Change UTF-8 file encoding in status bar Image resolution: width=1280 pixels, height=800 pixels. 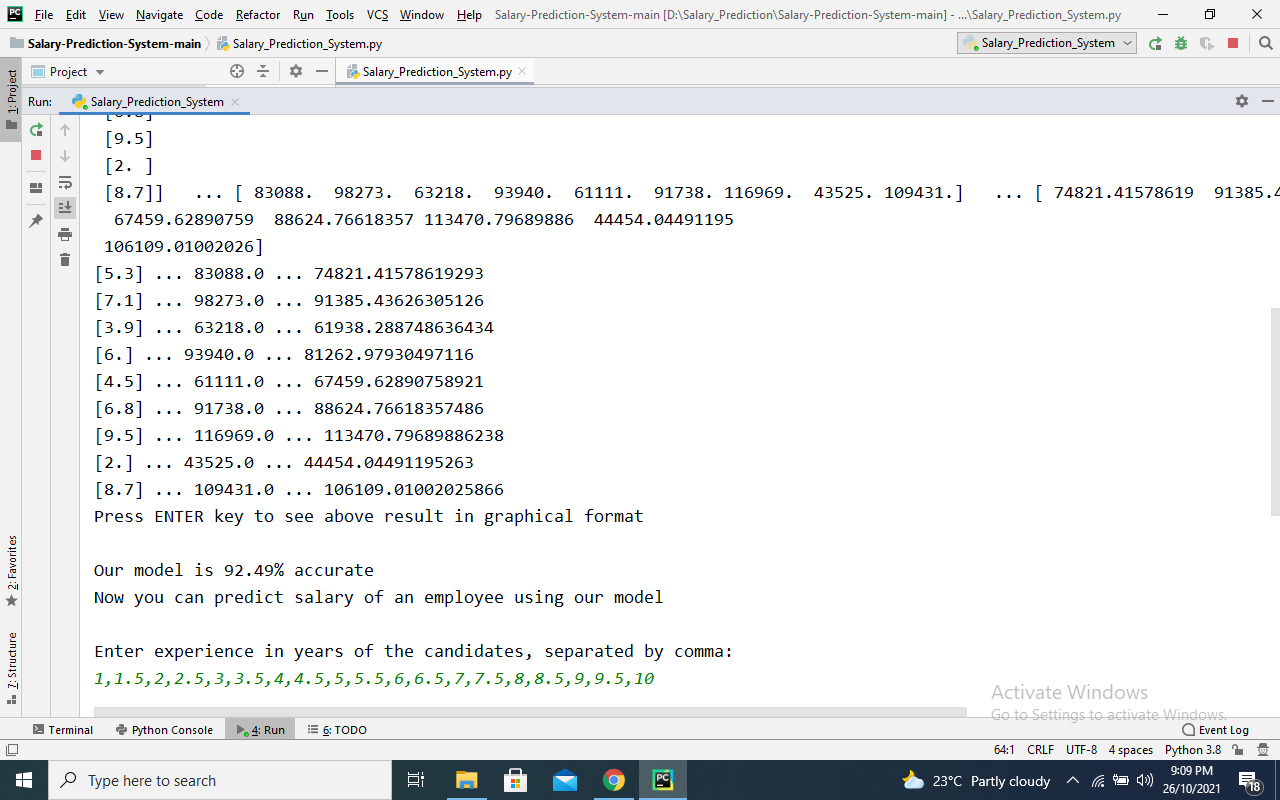click(1081, 749)
